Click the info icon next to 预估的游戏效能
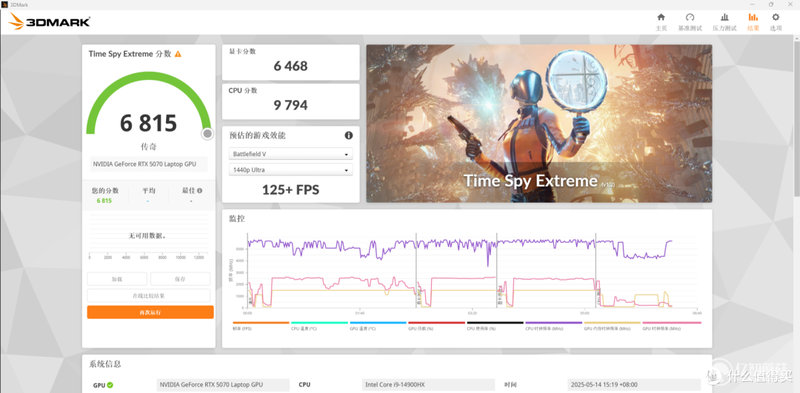The image size is (800, 393). pyautogui.click(x=348, y=135)
